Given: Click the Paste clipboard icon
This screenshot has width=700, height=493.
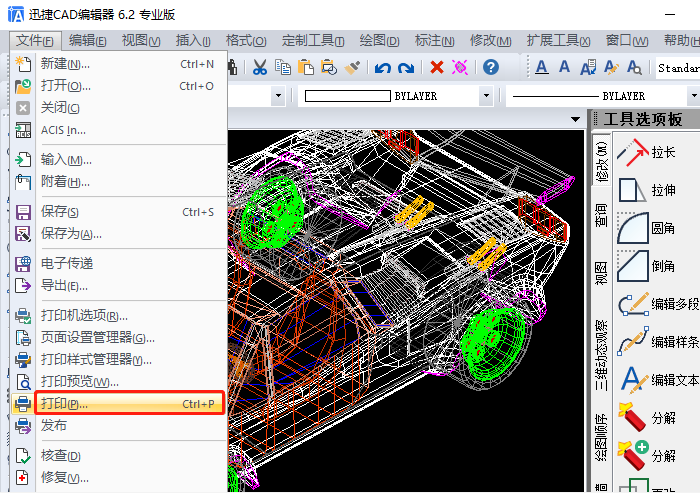Looking at the screenshot, I should [x=306, y=67].
